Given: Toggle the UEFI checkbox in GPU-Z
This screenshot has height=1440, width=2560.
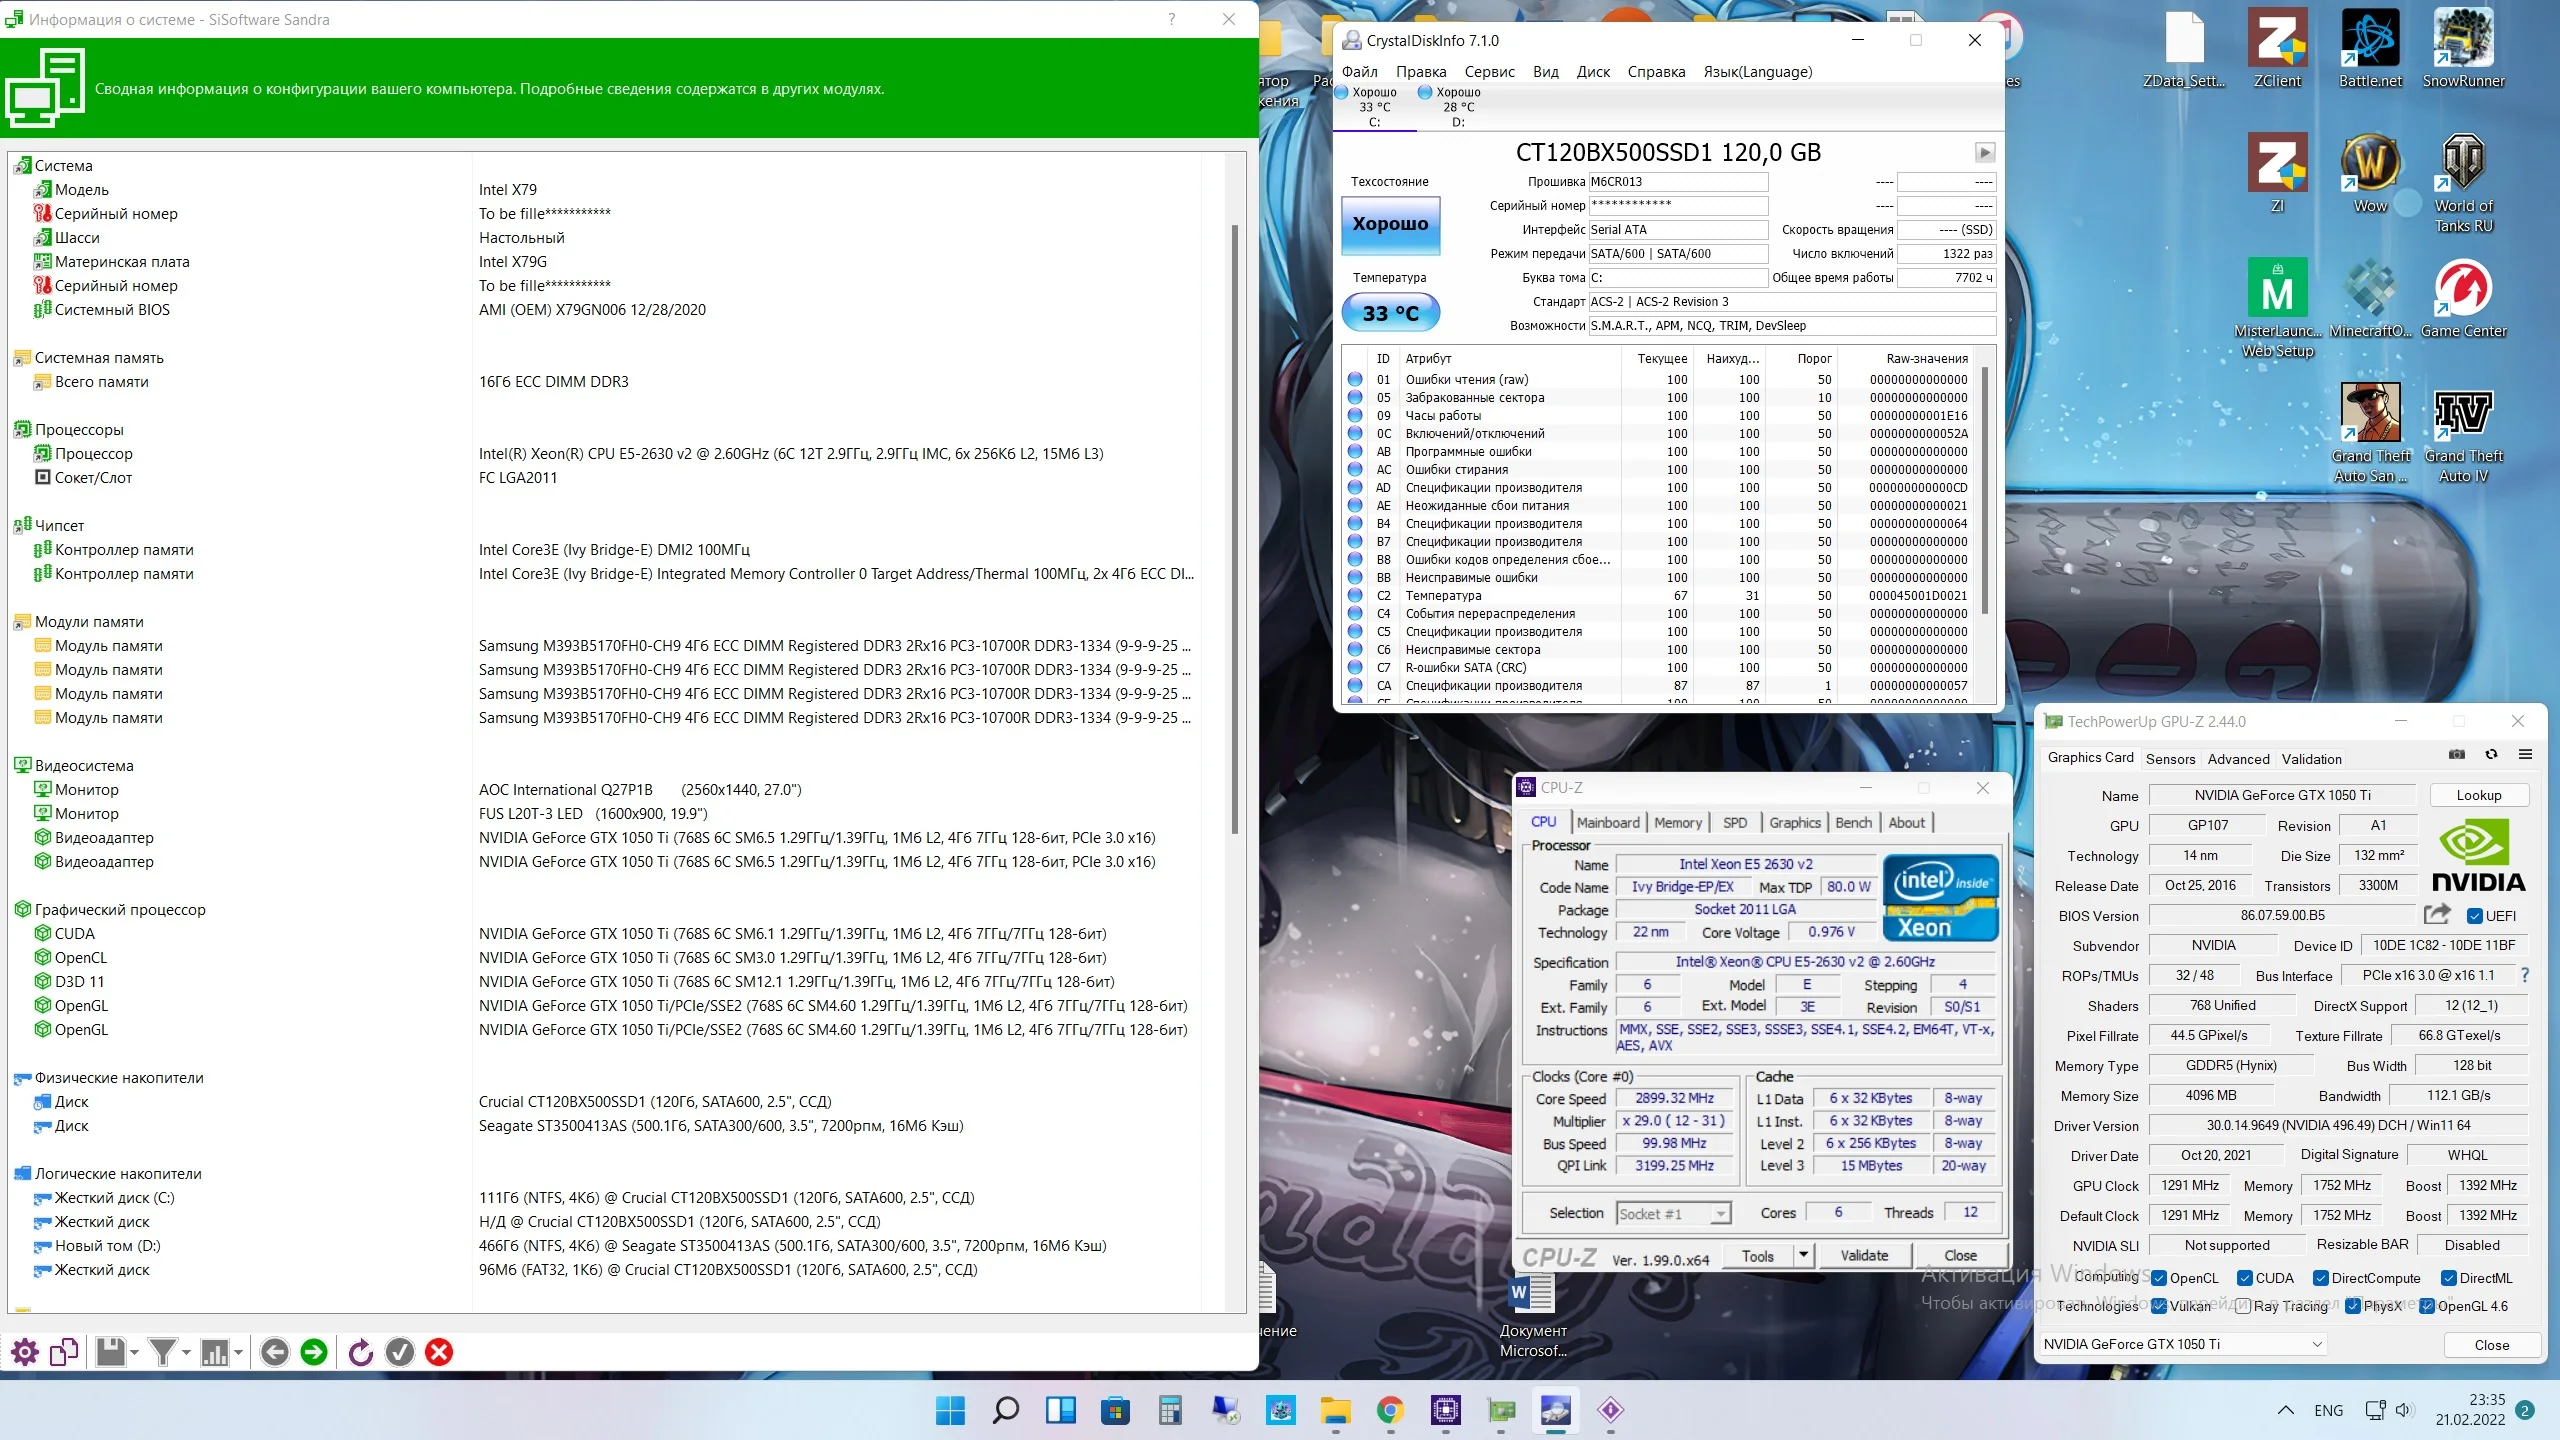Looking at the screenshot, I should click(2475, 916).
